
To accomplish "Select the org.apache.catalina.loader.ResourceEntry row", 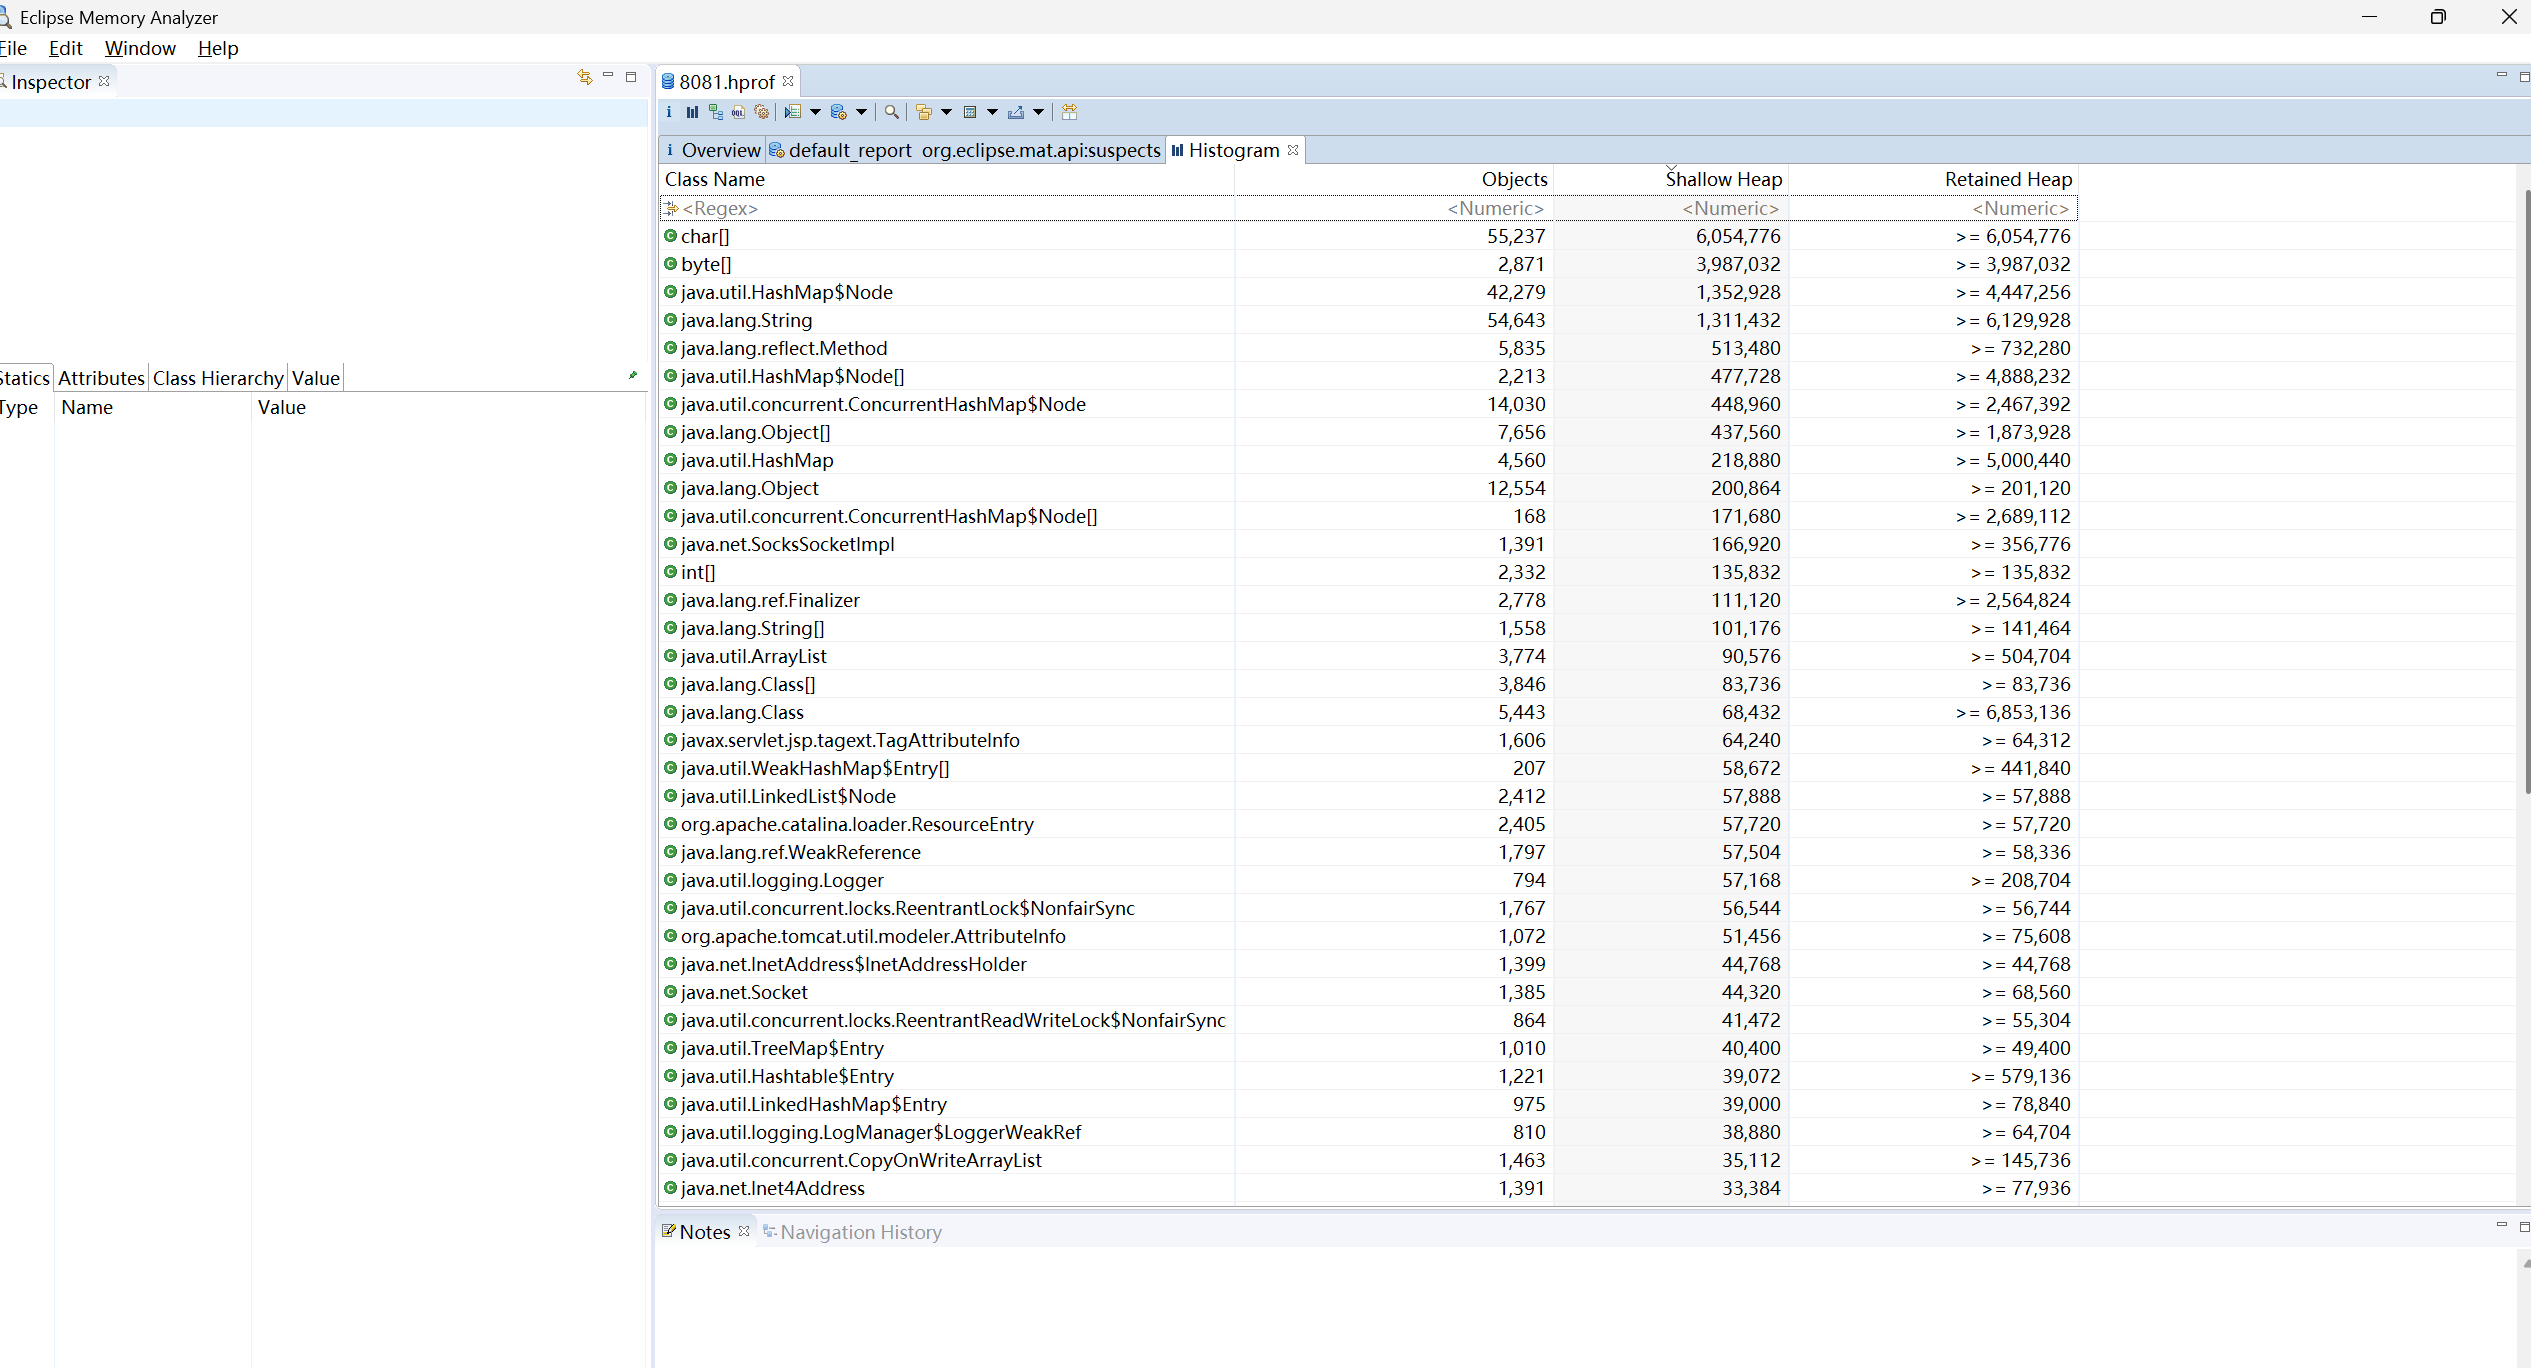I will coord(1368,824).
